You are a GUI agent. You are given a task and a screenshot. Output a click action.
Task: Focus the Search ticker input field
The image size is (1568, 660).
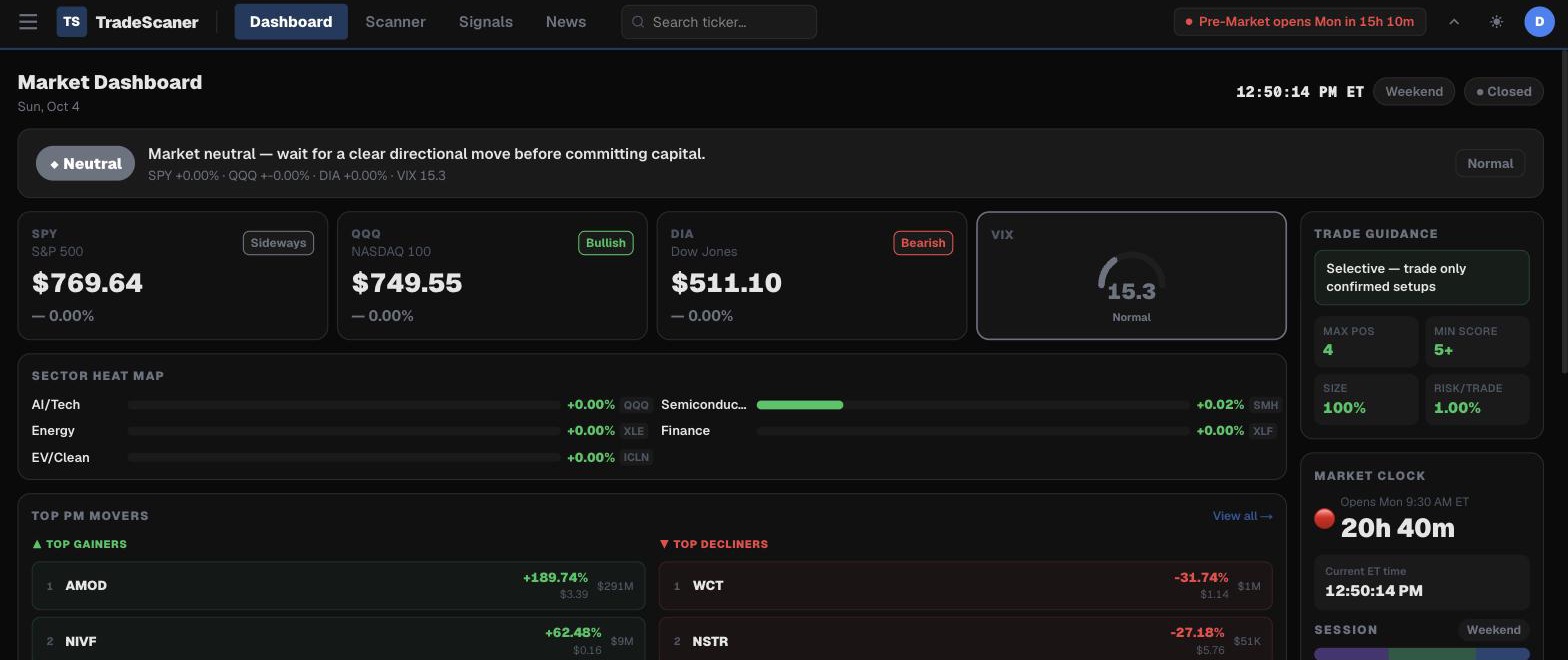click(719, 22)
